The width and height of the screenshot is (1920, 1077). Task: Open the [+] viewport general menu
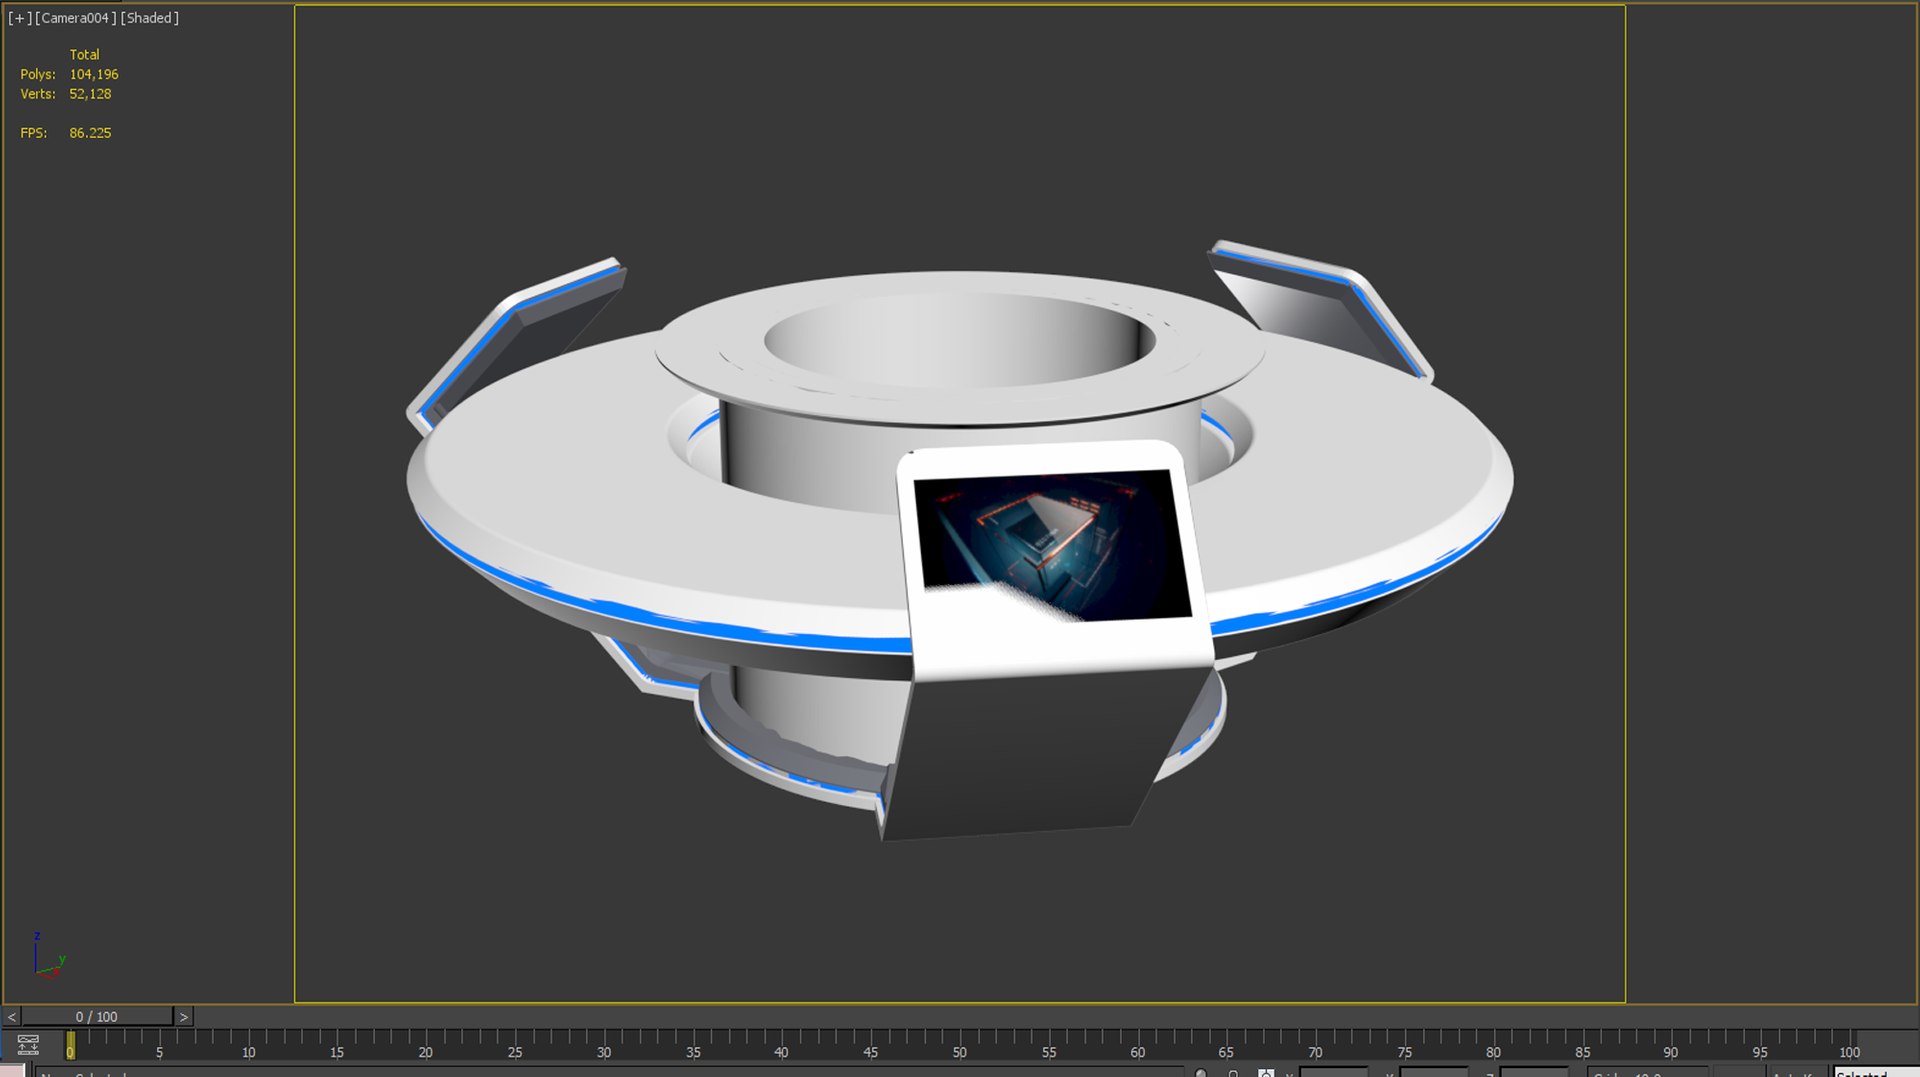[x=20, y=18]
